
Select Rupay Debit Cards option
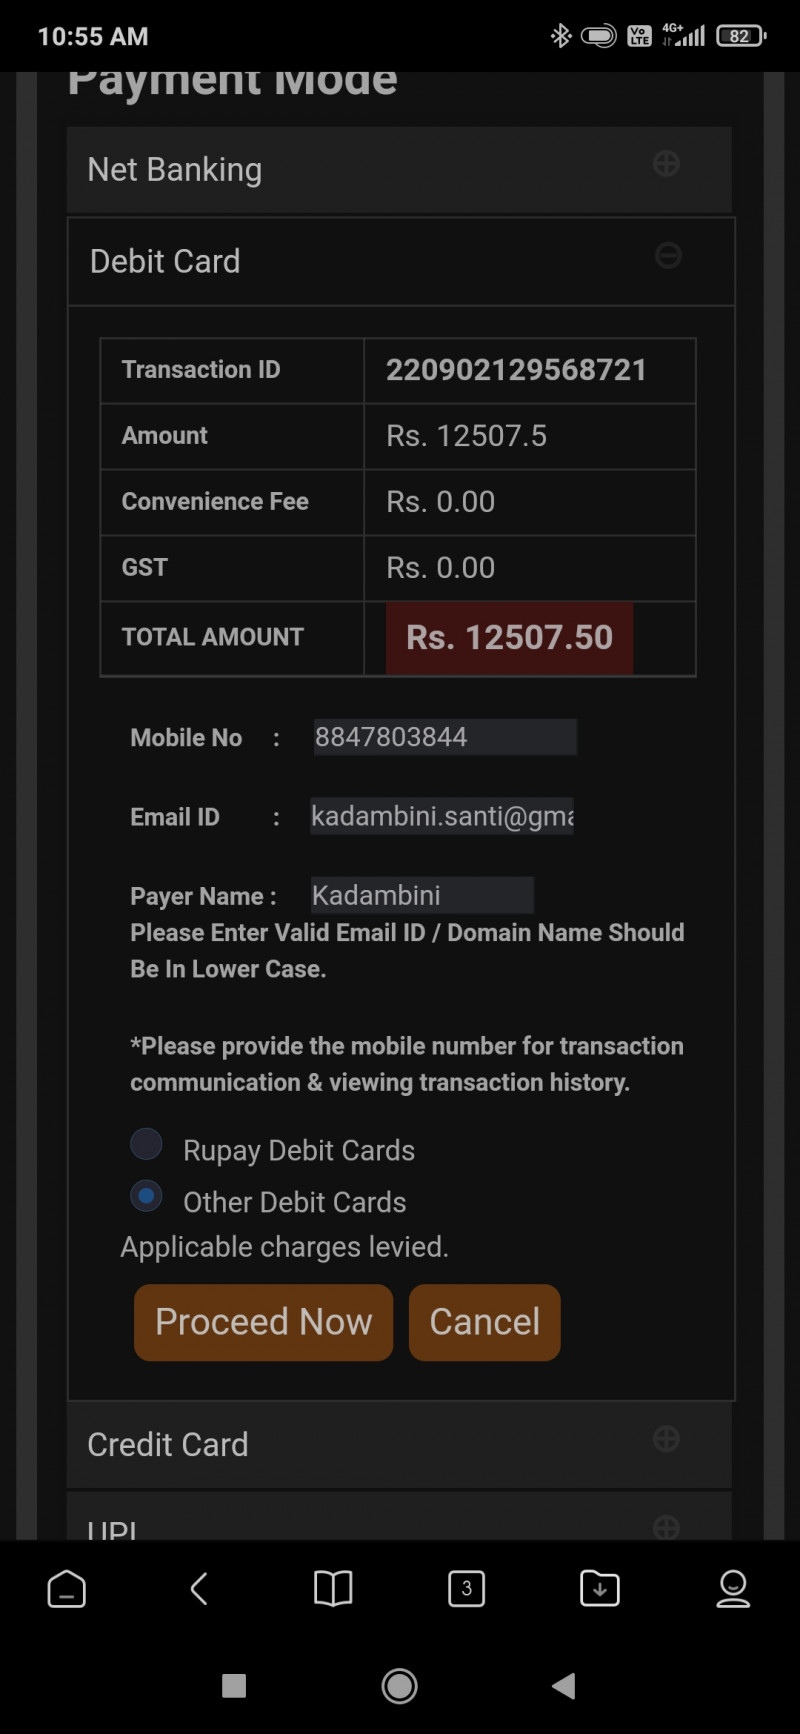147,1144
